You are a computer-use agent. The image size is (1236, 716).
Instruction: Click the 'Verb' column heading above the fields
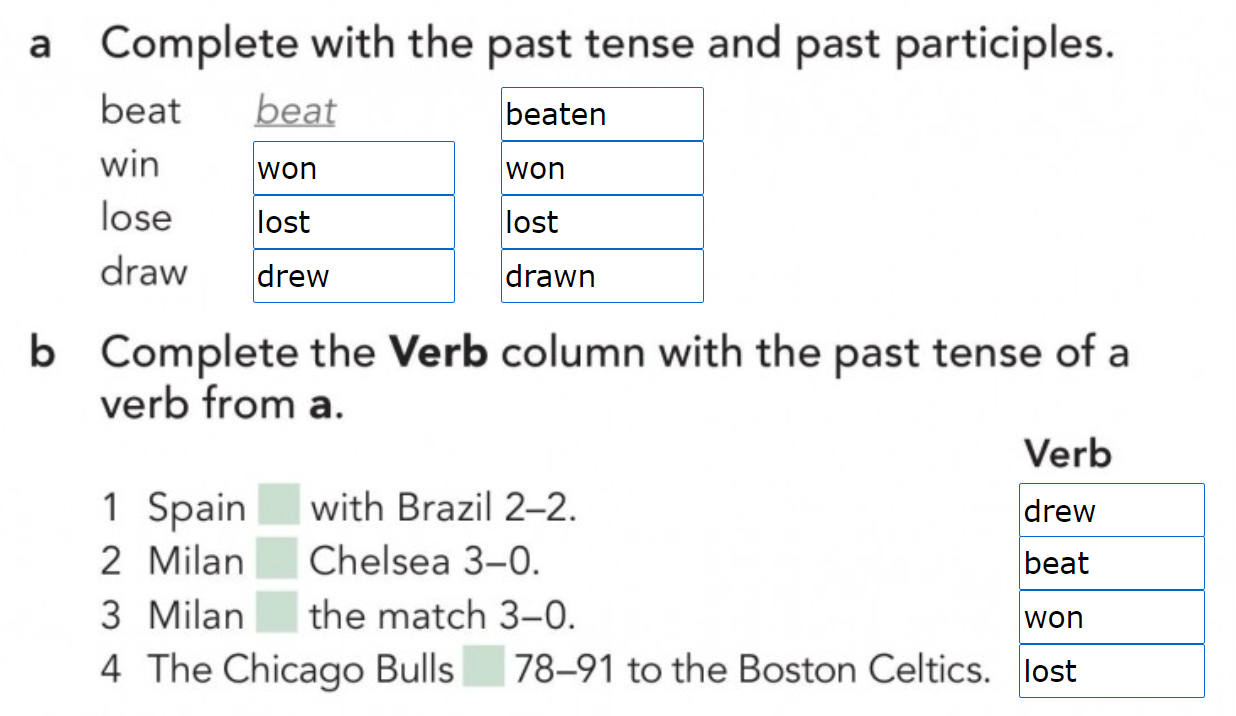tap(1067, 454)
